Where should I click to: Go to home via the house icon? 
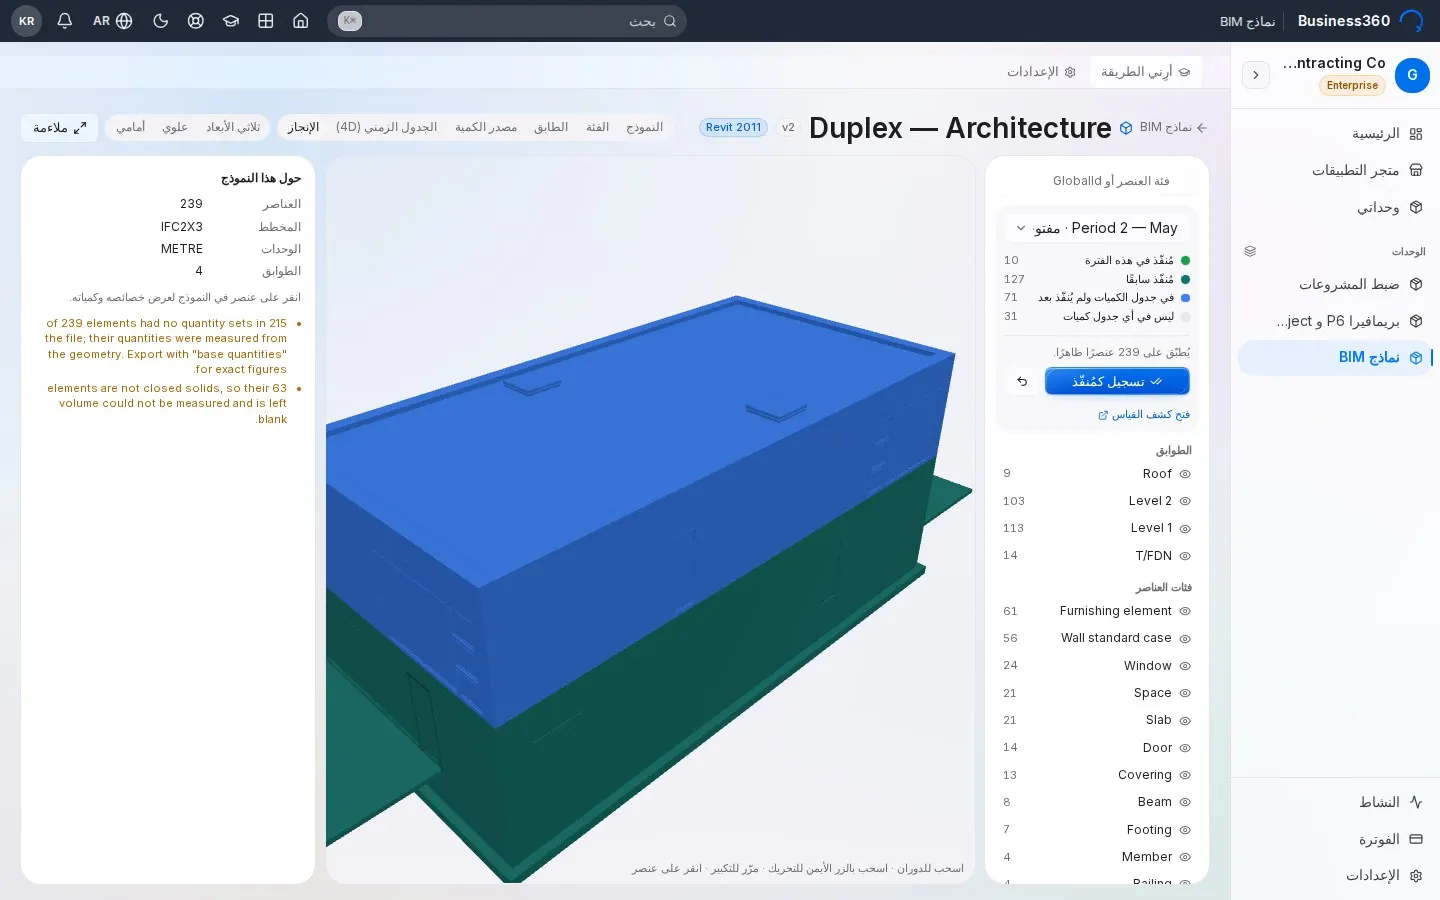tap(301, 21)
